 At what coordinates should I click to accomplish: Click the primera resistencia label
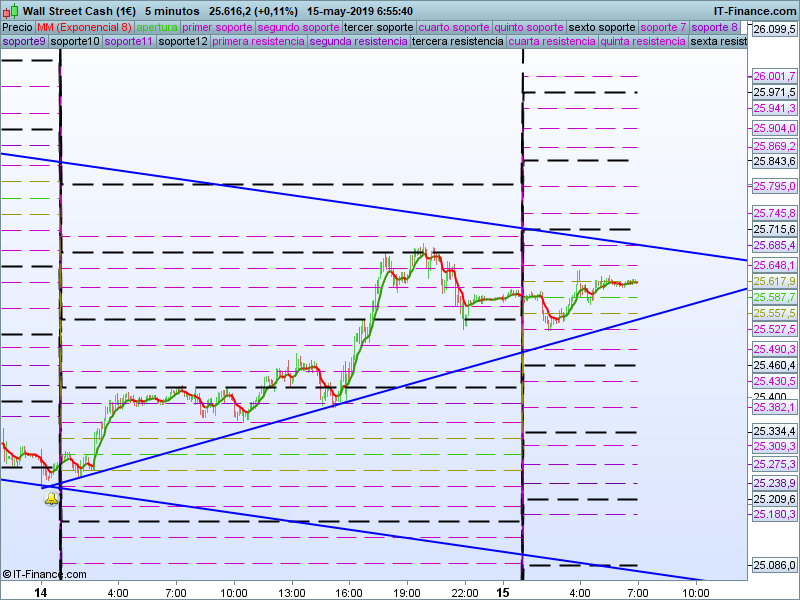coord(258,41)
